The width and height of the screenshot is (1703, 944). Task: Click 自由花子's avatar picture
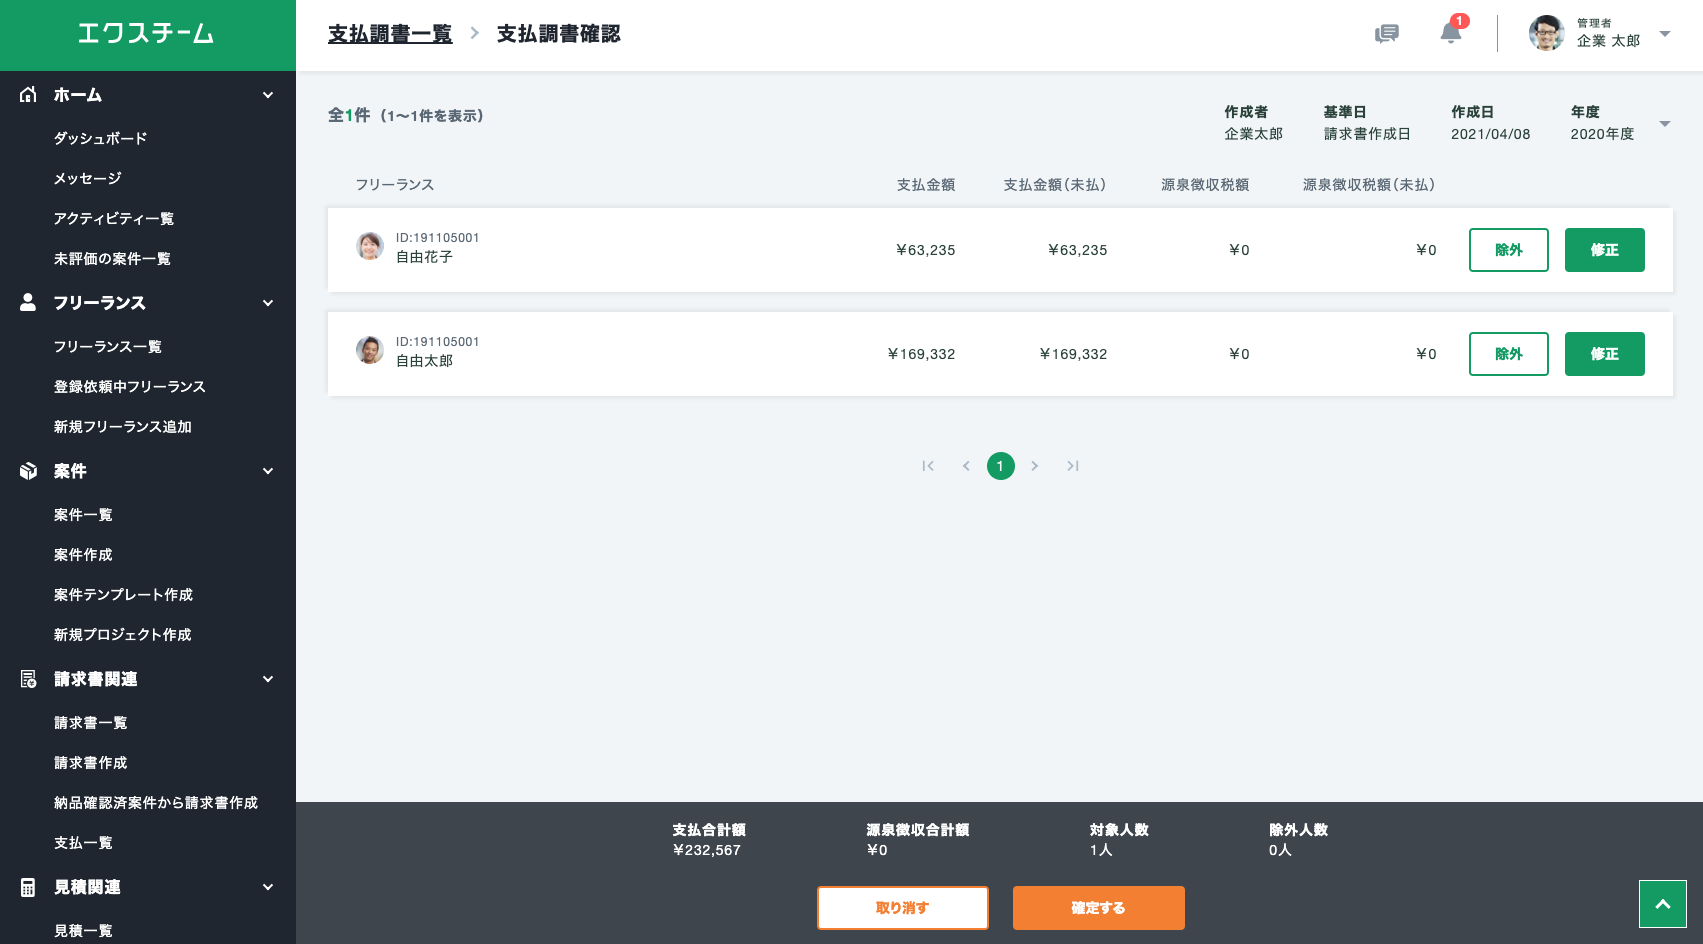point(370,246)
